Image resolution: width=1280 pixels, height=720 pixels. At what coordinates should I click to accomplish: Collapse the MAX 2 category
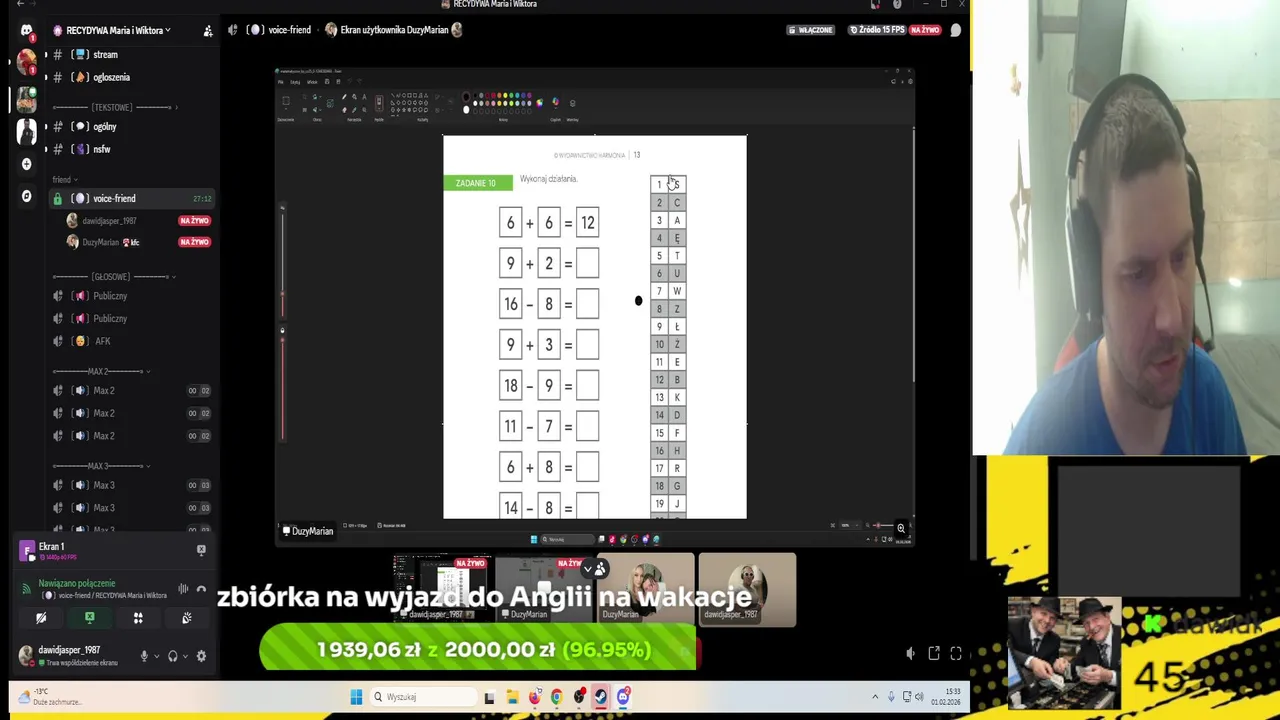point(100,372)
